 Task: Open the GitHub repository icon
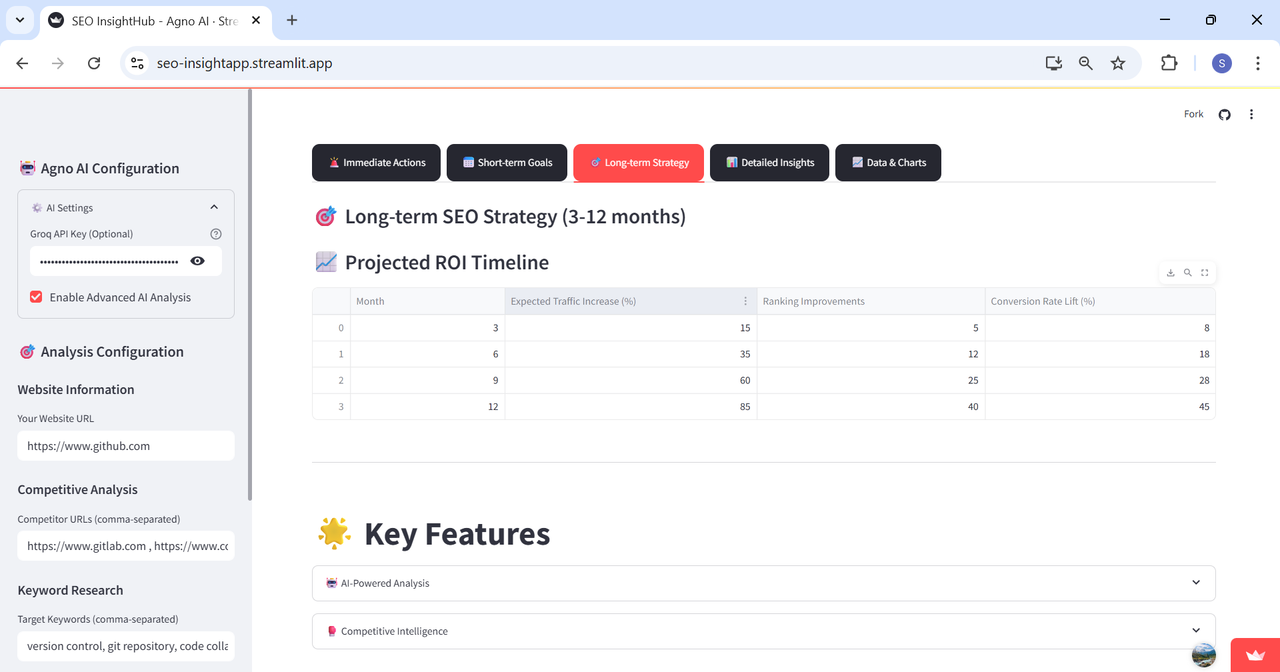tap(1224, 115)
